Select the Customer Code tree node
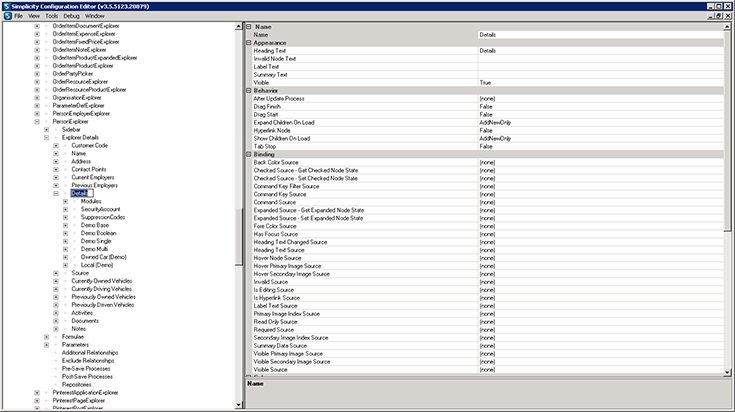This screenshot has width=735, height=412. (x=90, y=145)
